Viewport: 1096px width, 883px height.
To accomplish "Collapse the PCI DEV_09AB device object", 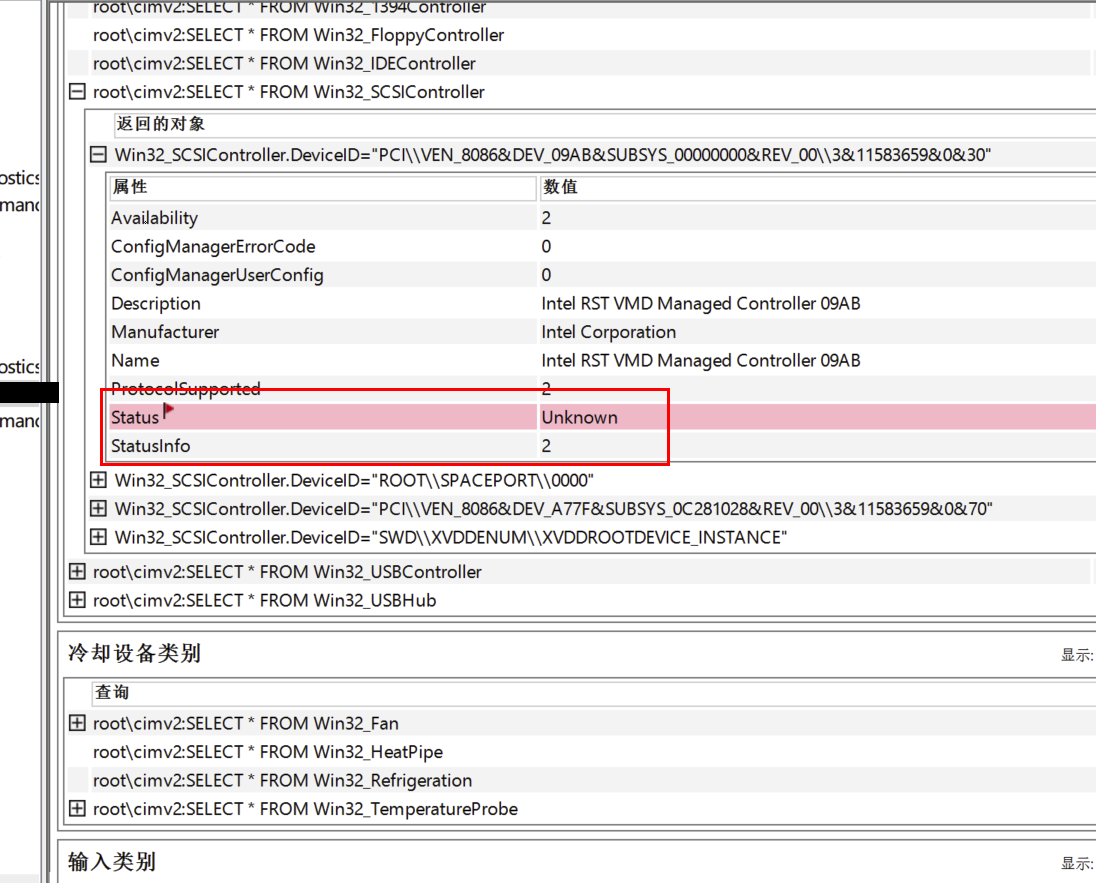I will [98, 155].
